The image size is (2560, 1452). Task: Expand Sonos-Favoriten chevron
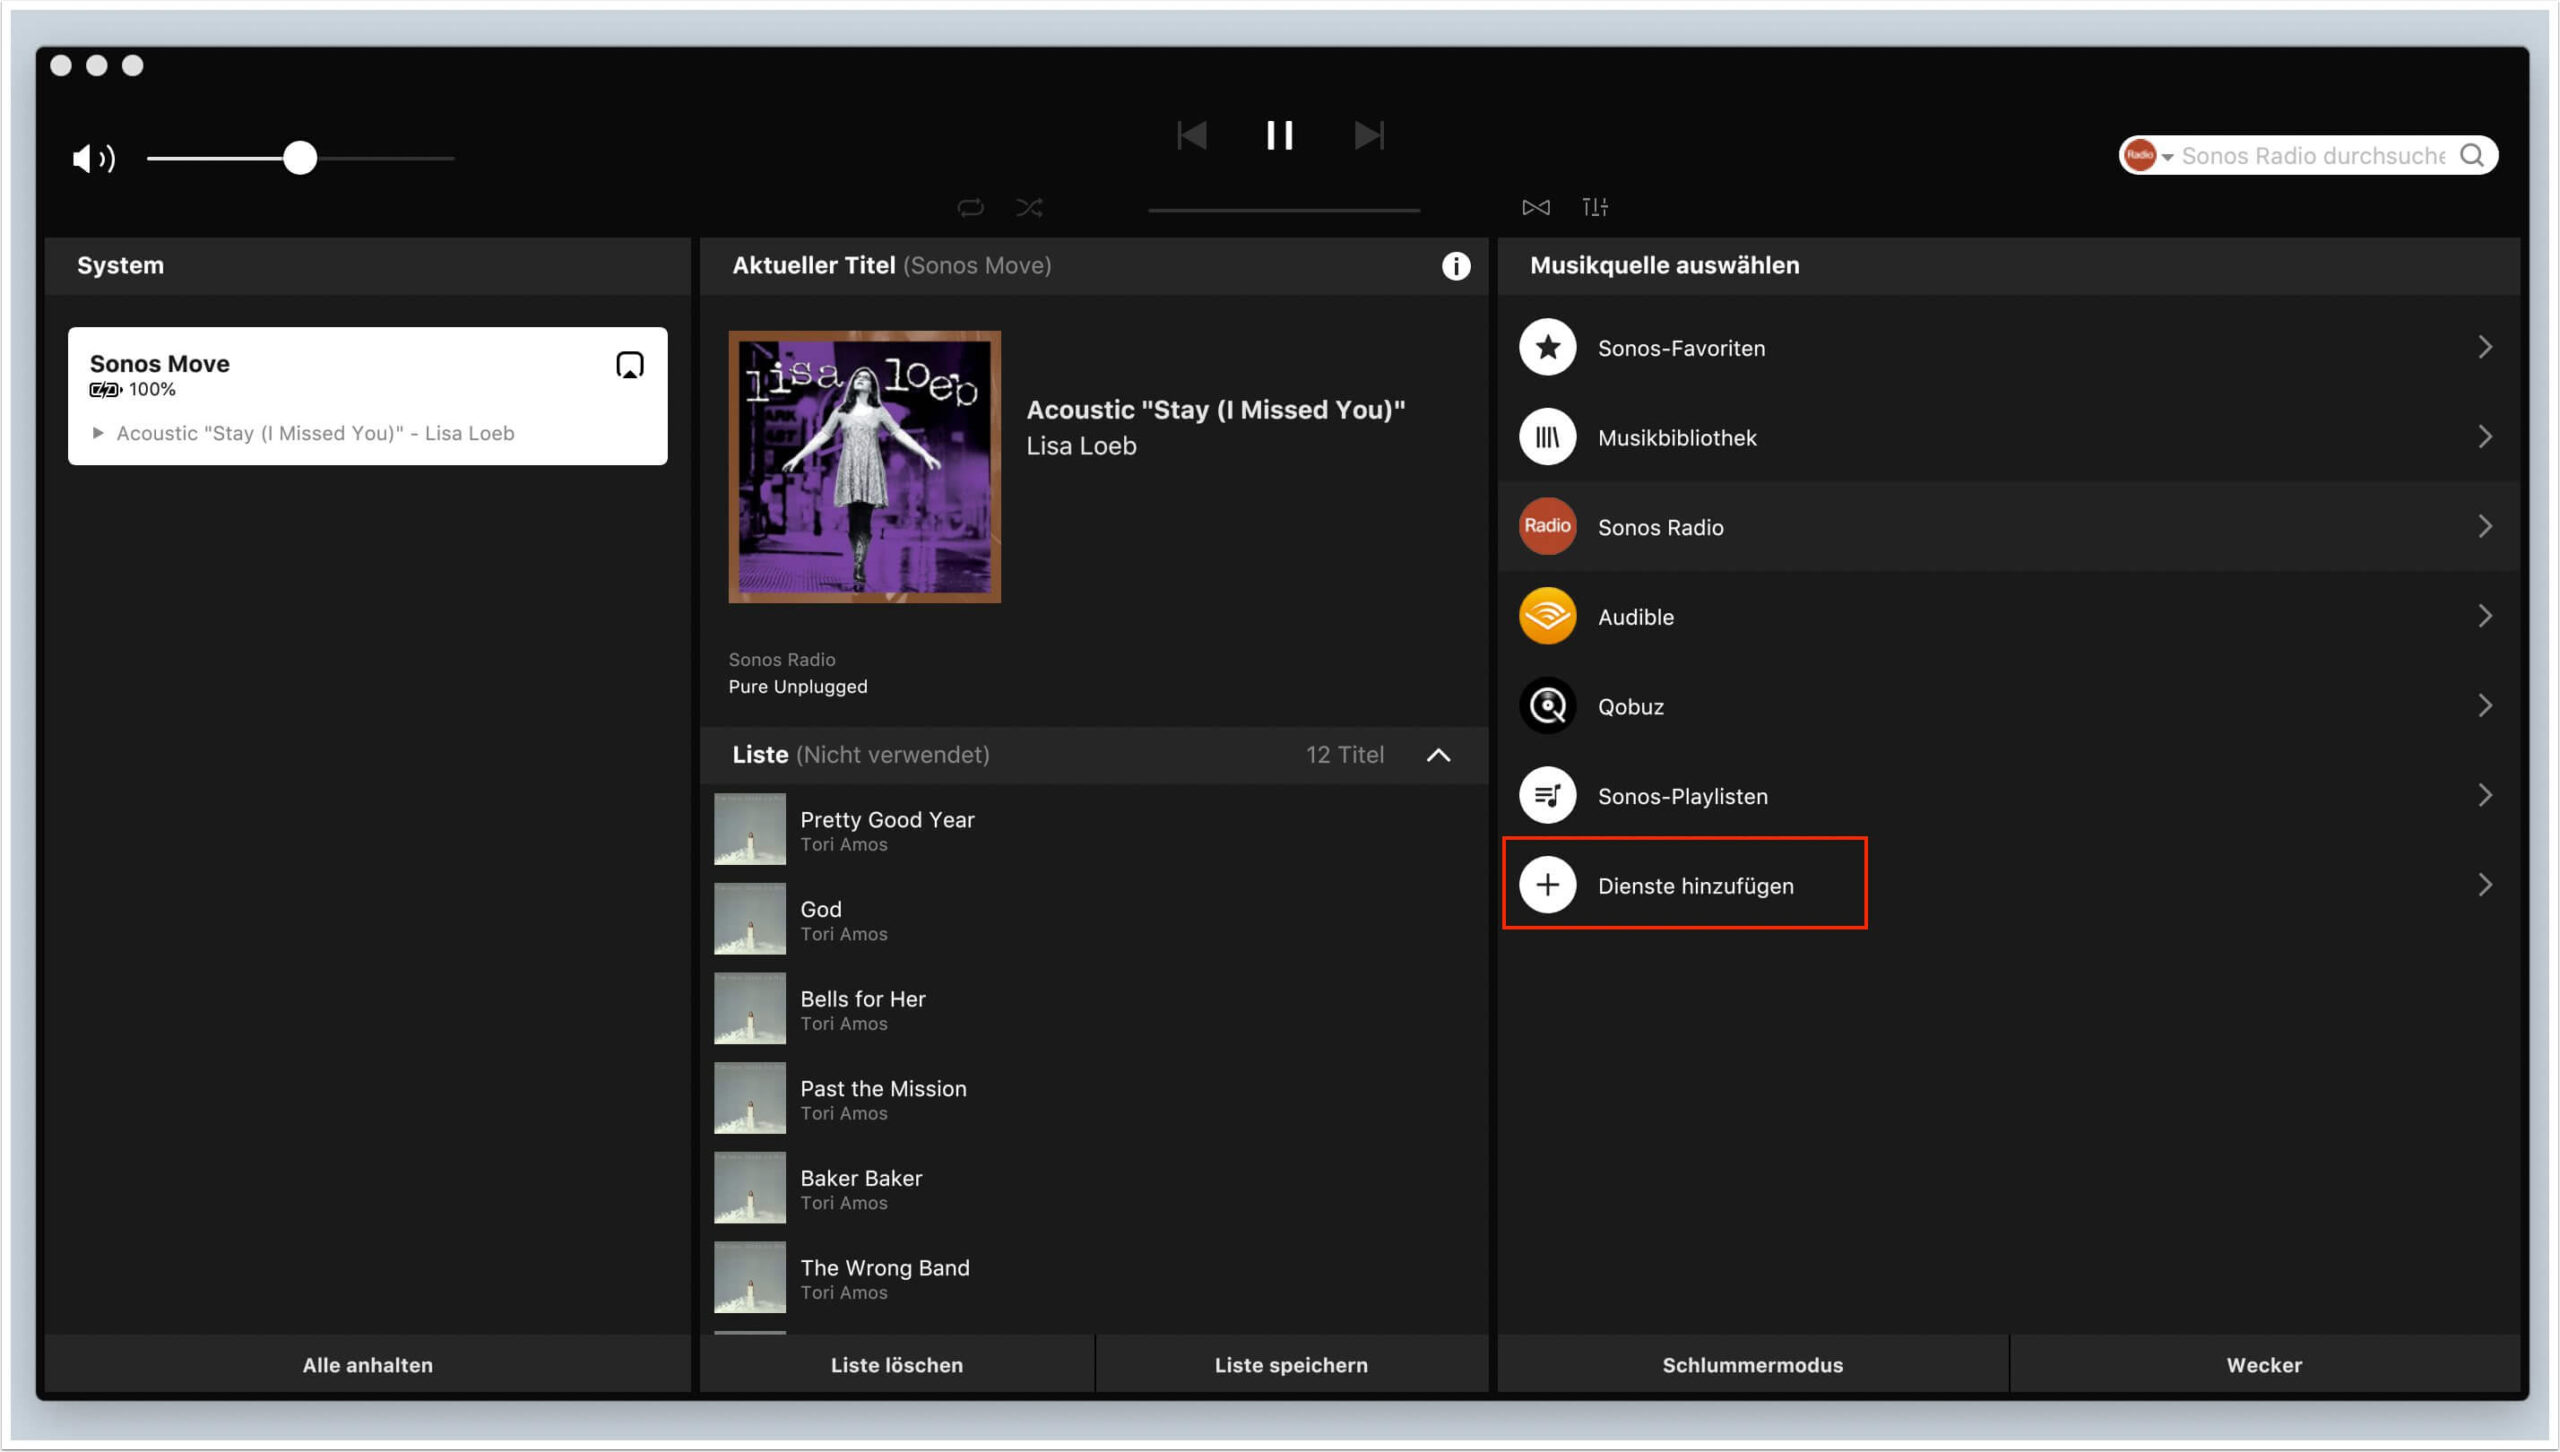[2485, 347]
